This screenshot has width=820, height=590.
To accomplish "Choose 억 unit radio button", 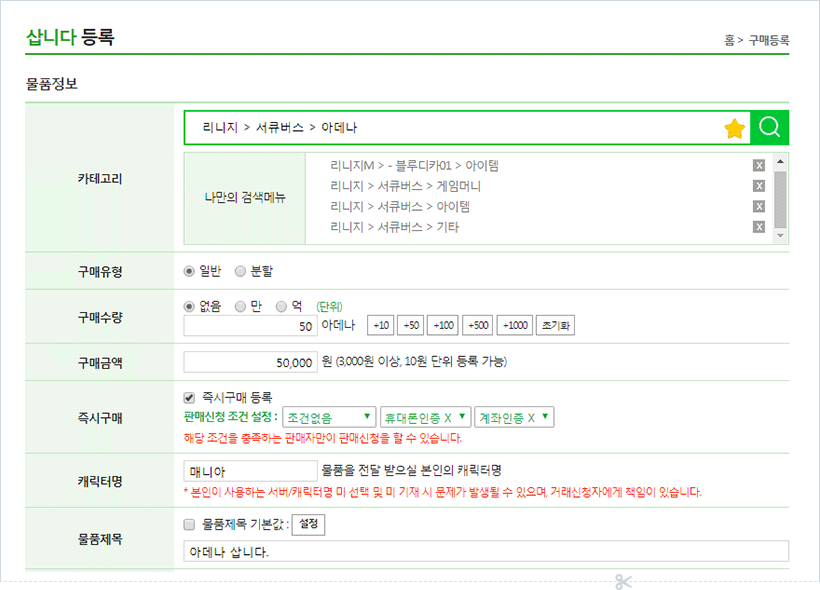I will [282, 307].
